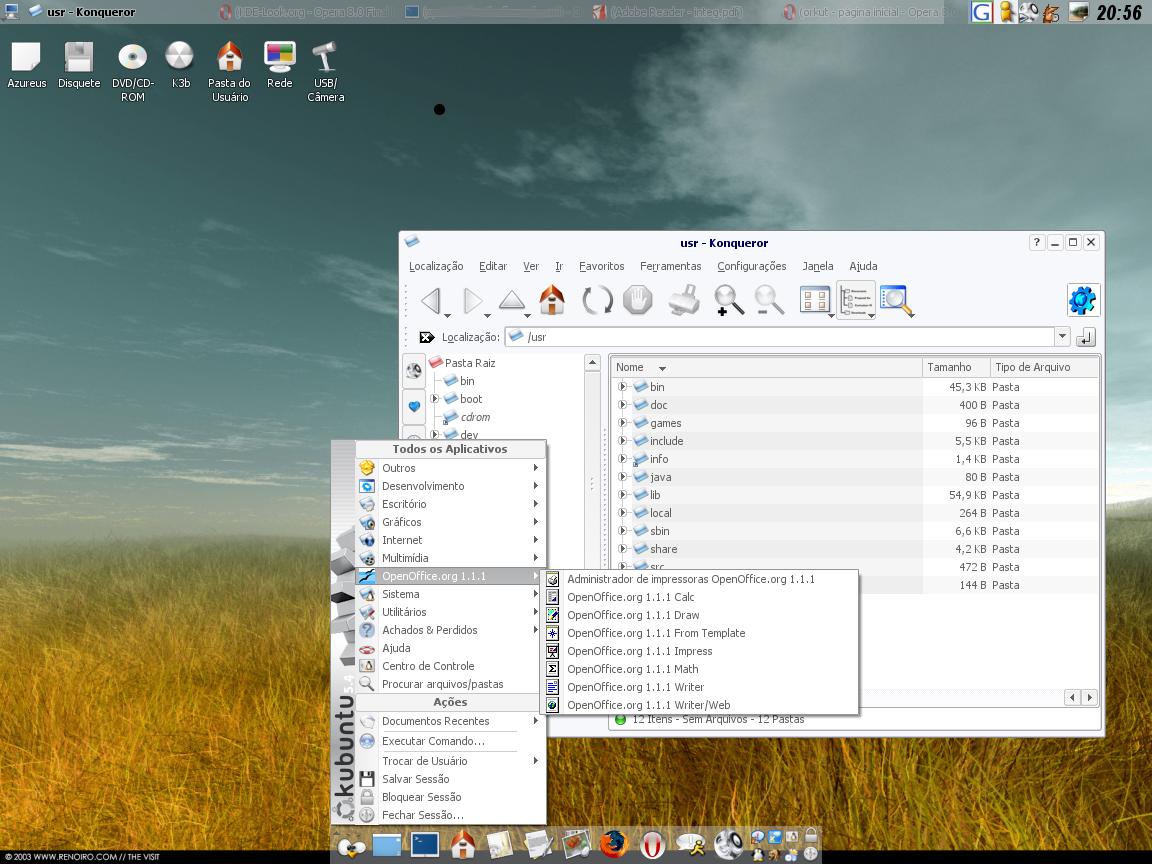This screenshot has height=864, width=1152.
Task: Go back using the Konqueror back arrow
Action: pos(431,300)
